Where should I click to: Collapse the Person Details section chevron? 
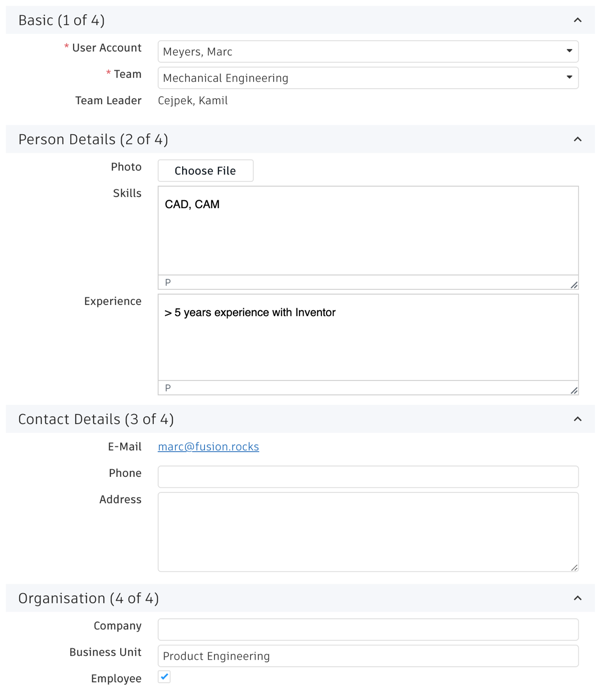(x=577, y=140)
